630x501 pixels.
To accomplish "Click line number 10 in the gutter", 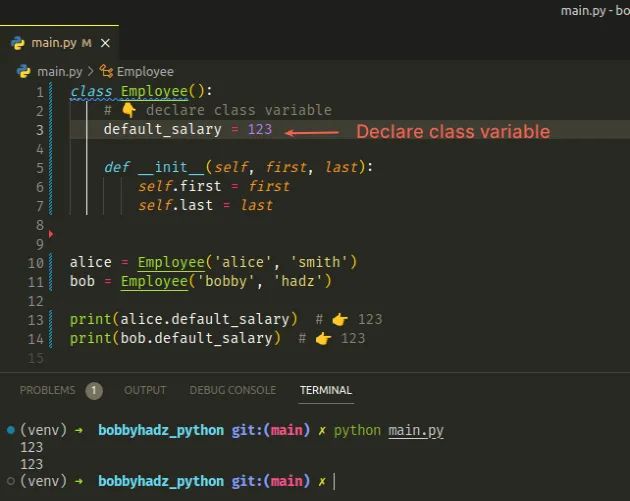I will [x=36, y=263].
